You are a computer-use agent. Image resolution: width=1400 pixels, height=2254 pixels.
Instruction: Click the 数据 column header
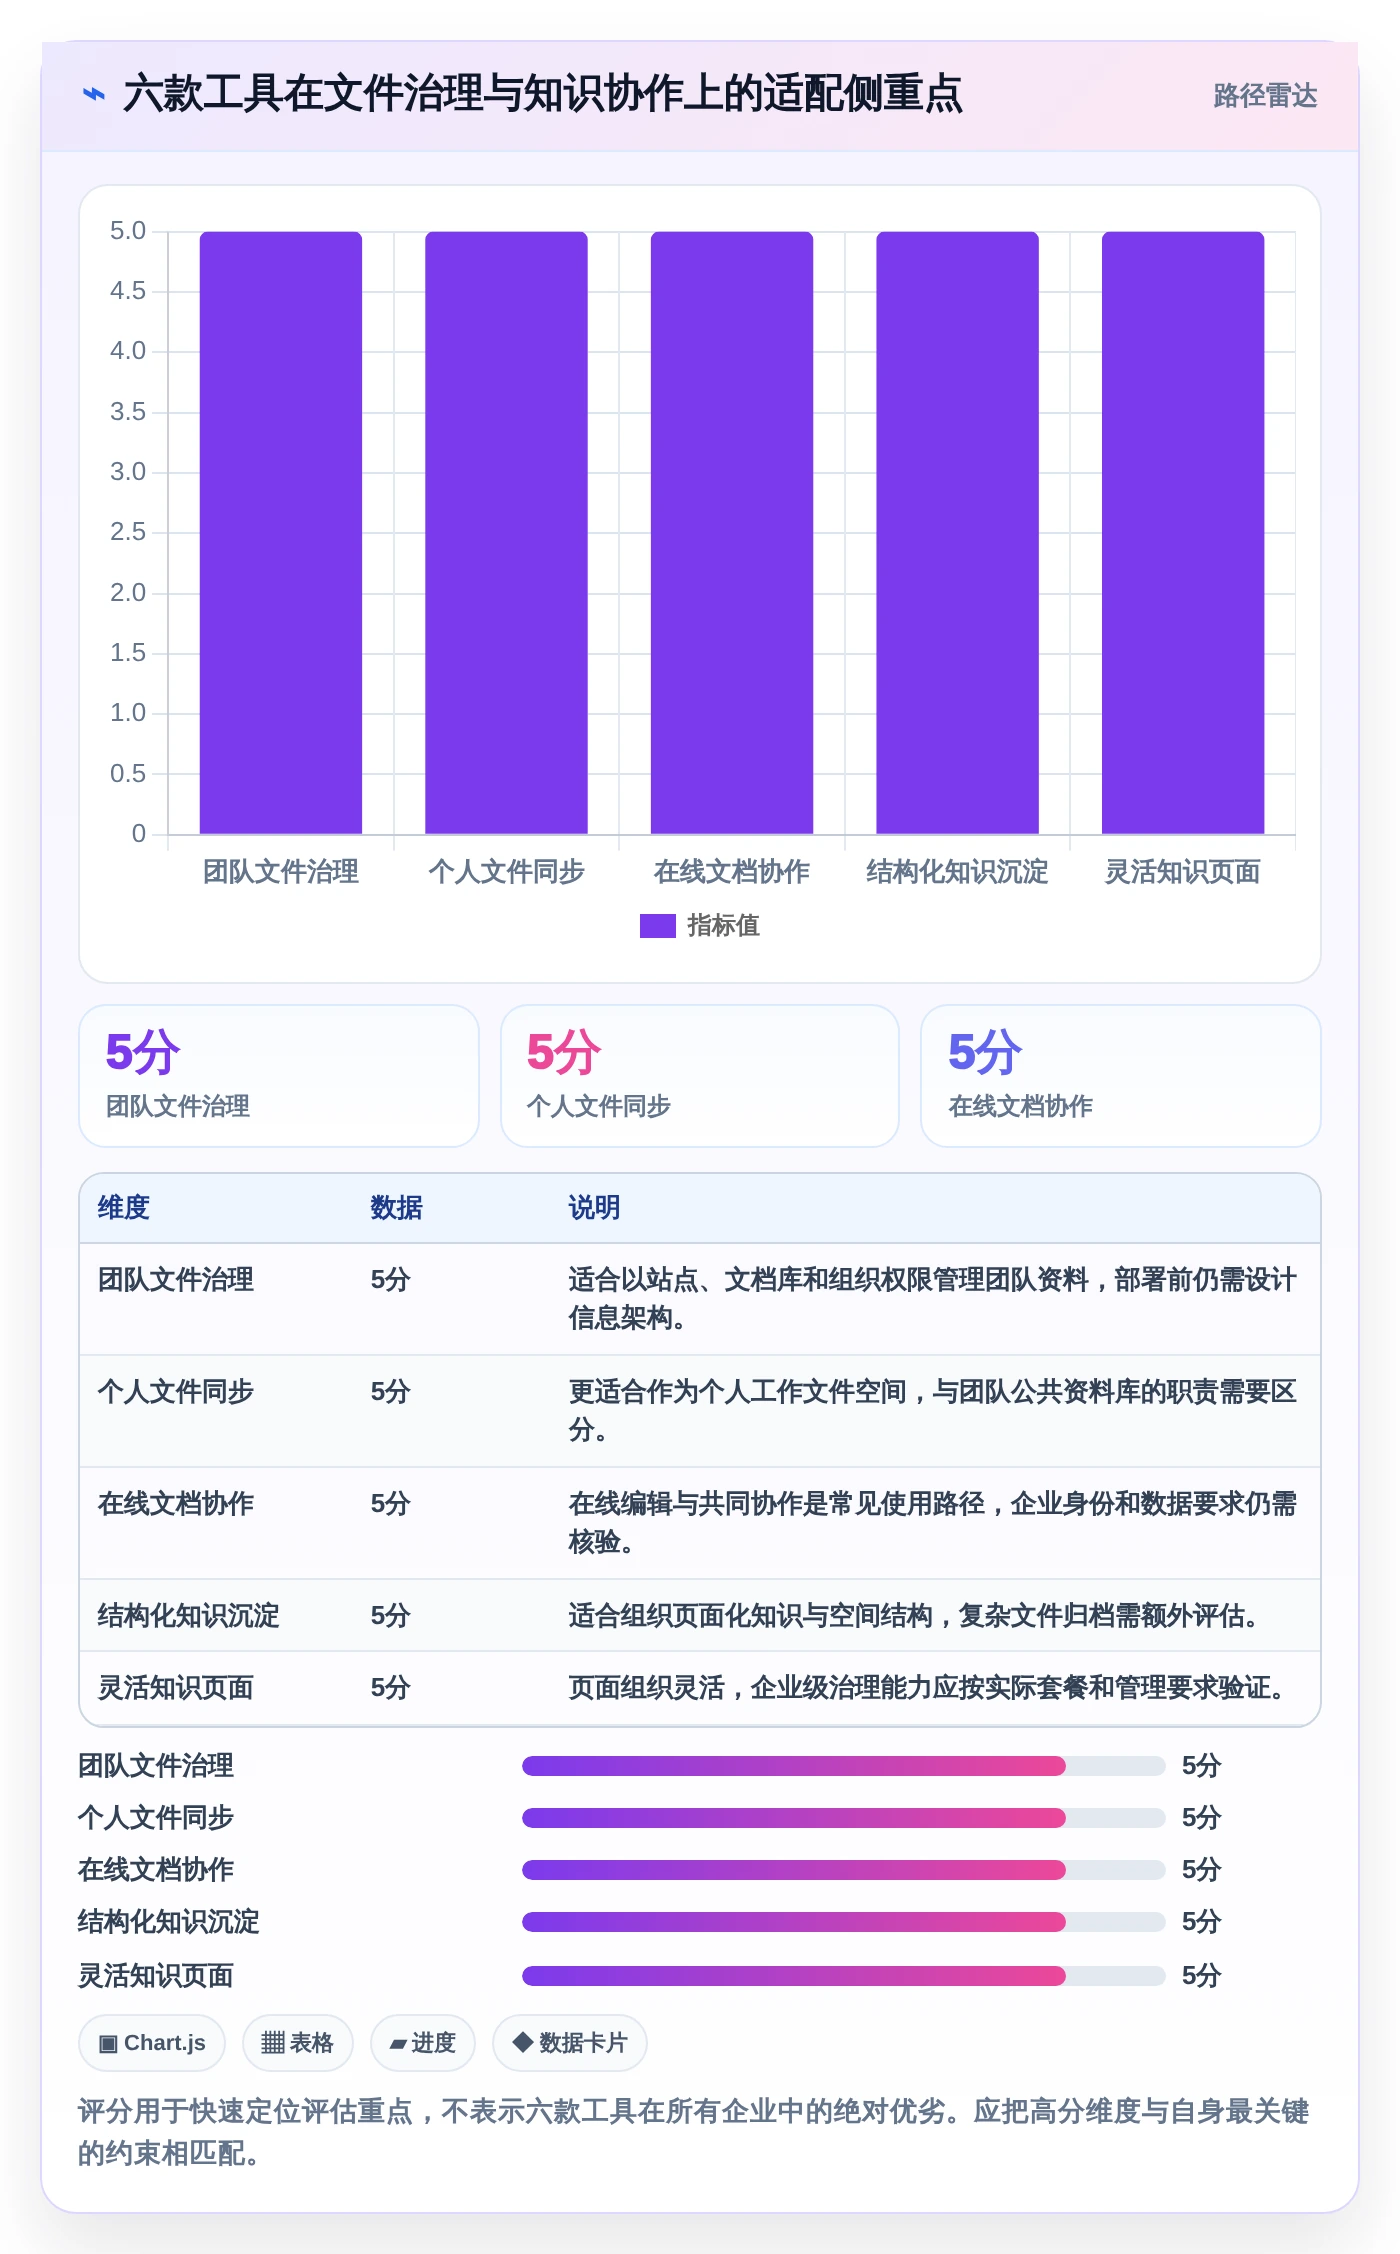coord(397,1208)
